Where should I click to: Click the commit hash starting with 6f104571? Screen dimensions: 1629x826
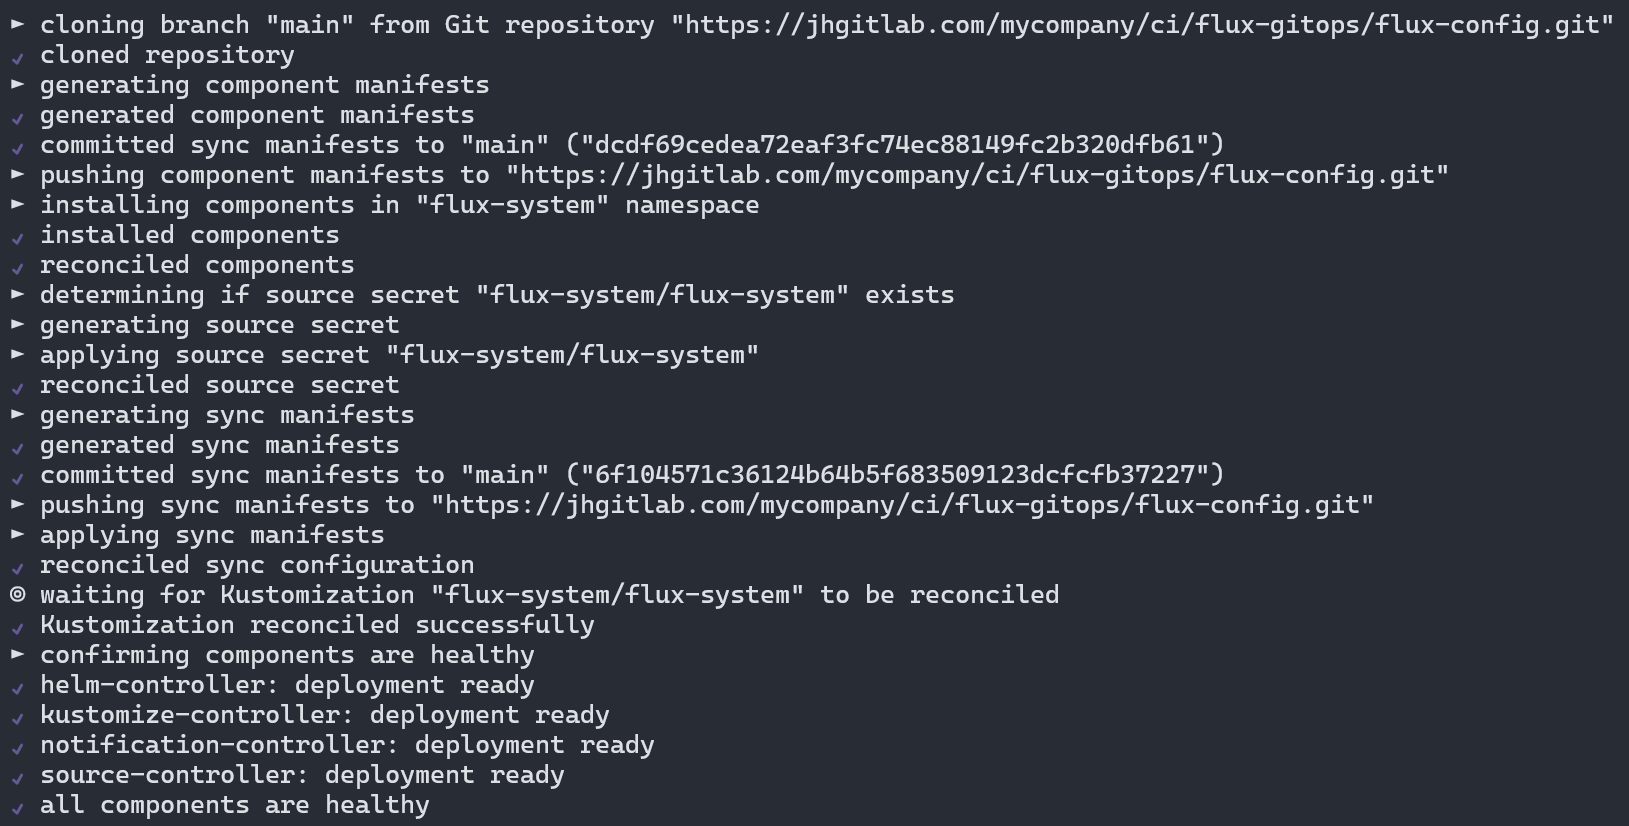895,475
